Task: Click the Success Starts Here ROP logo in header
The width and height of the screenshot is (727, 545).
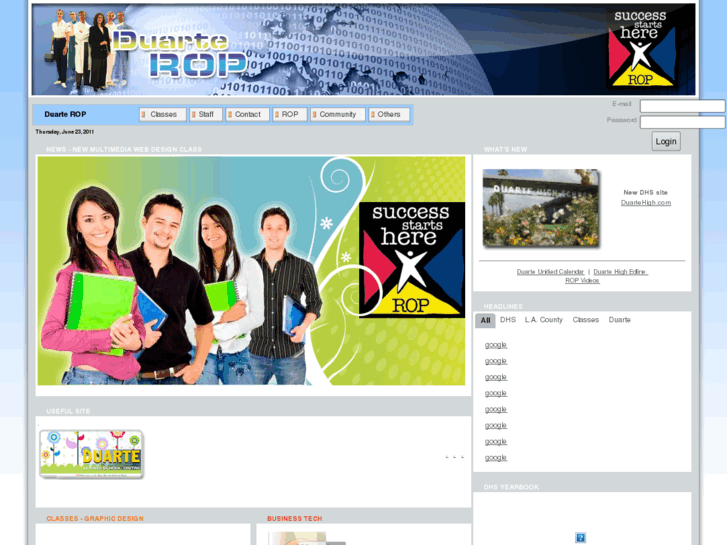Action: [x=641, y=49]
